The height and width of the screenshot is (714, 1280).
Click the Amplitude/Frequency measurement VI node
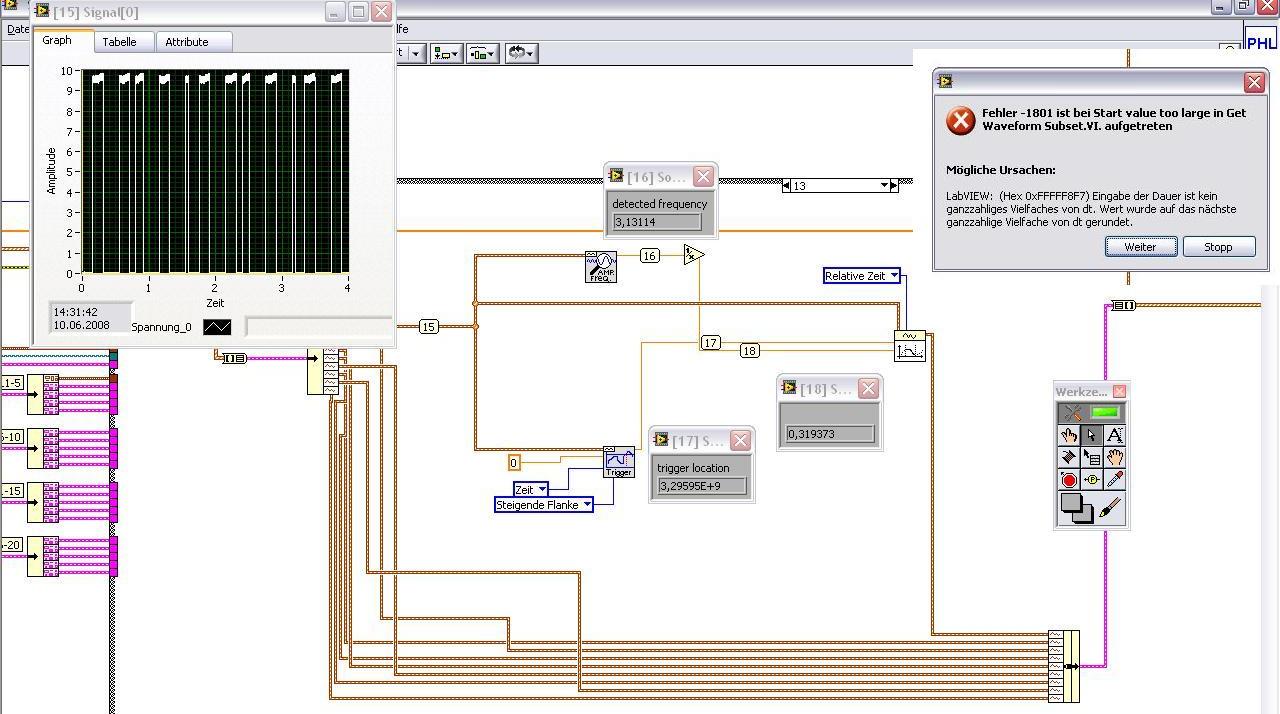click(x=601, y=266)
